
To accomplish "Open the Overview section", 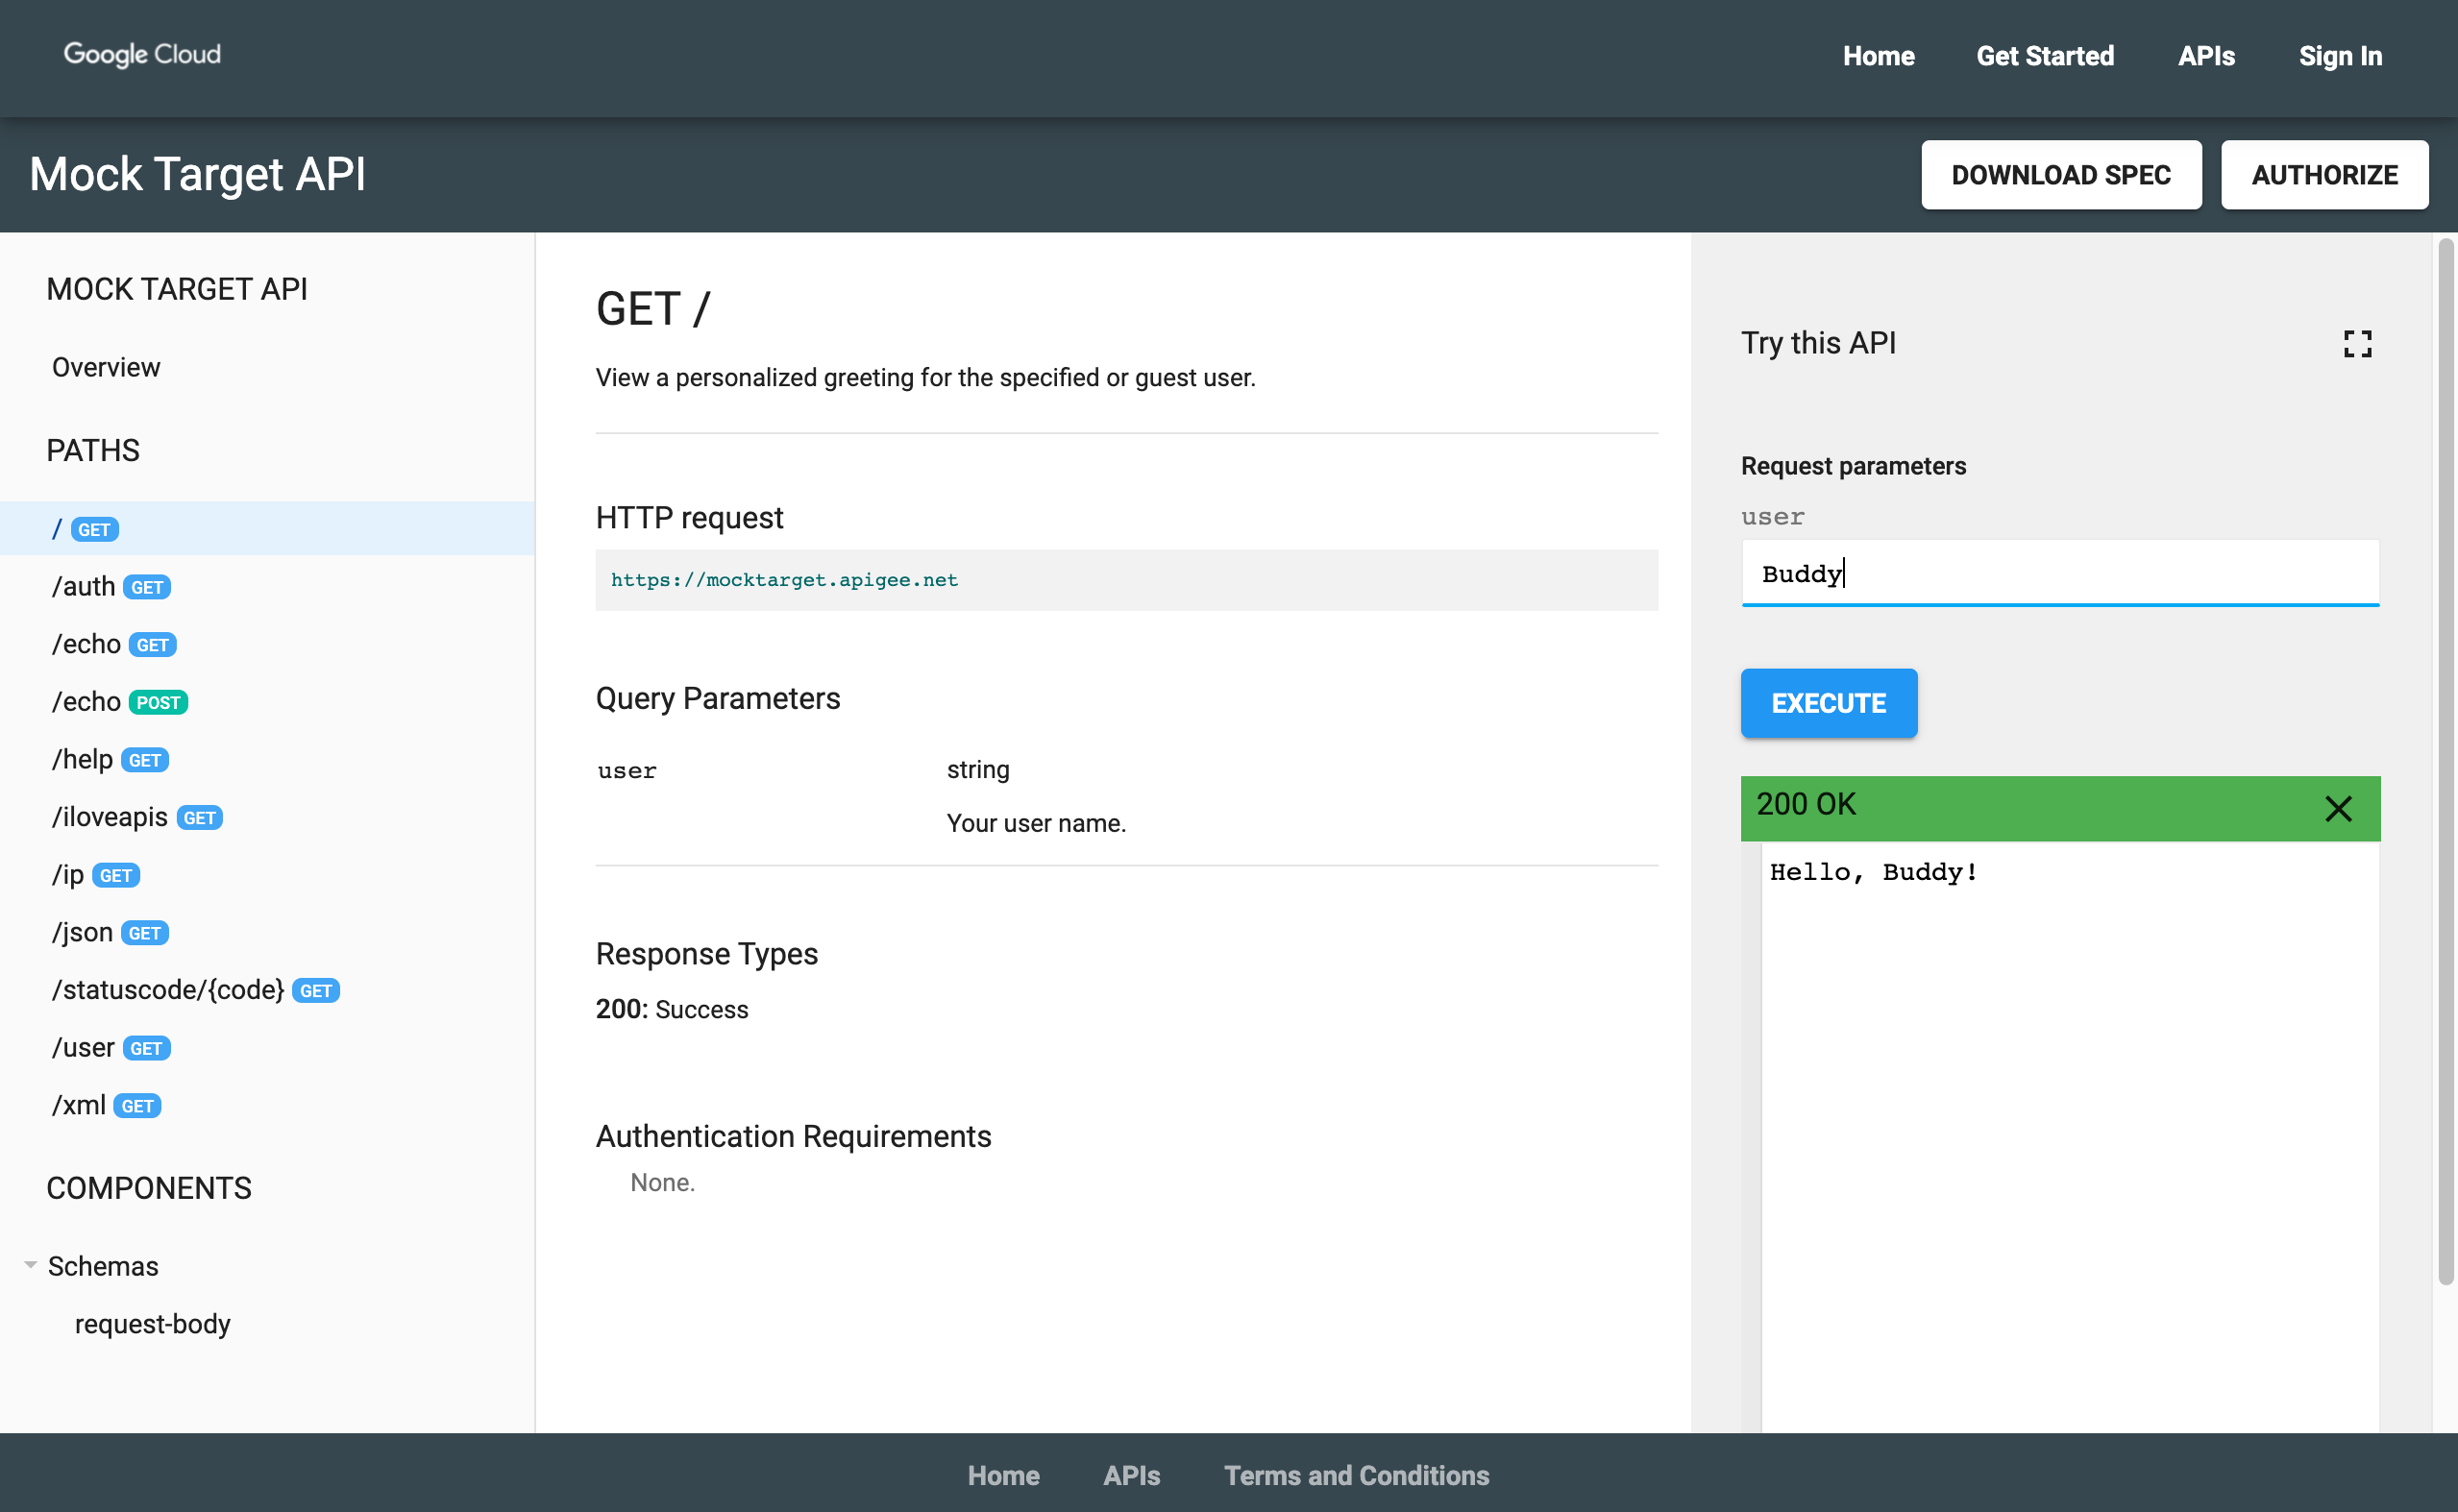I will 106,365.
